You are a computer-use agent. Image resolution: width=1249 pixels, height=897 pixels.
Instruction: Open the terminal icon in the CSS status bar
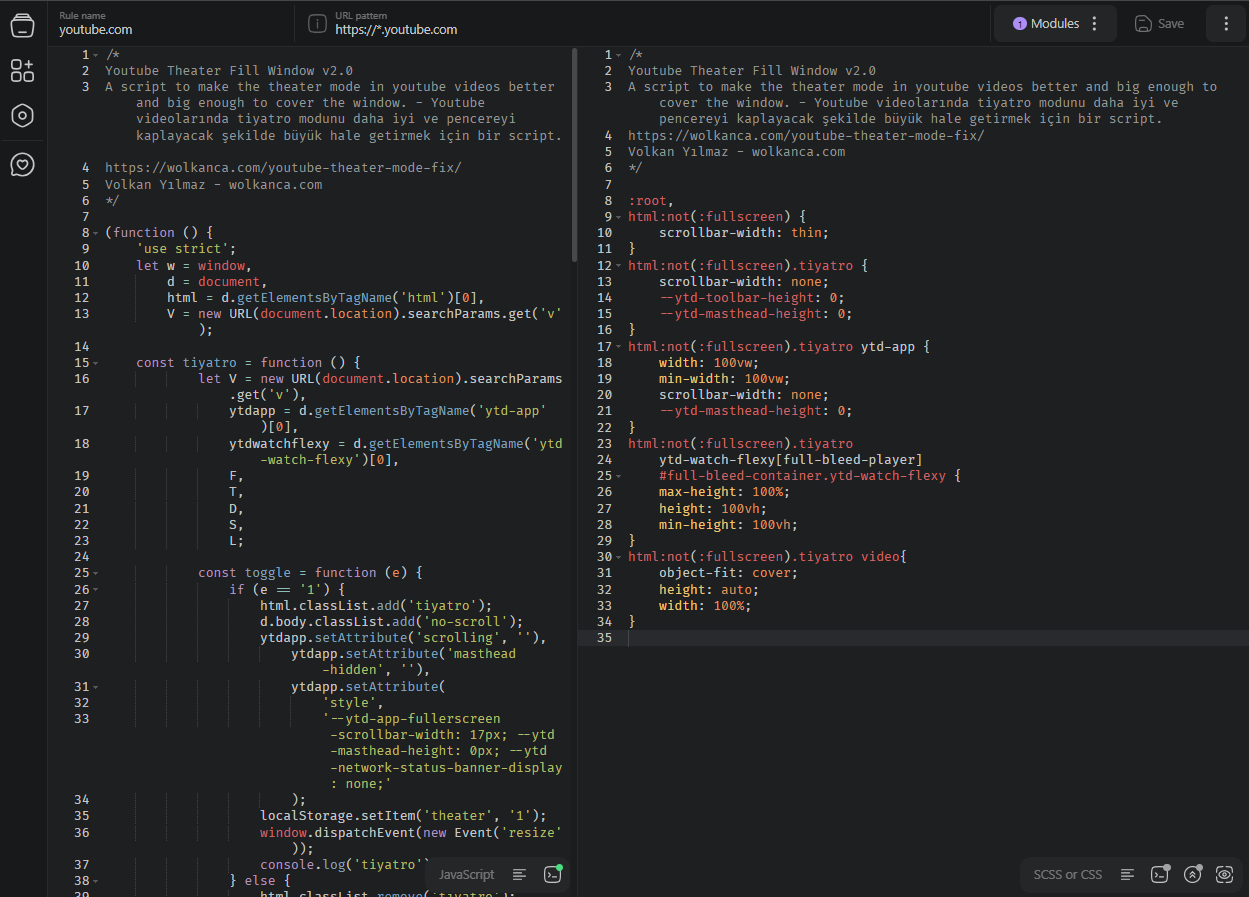click(x=1160, y=874)
